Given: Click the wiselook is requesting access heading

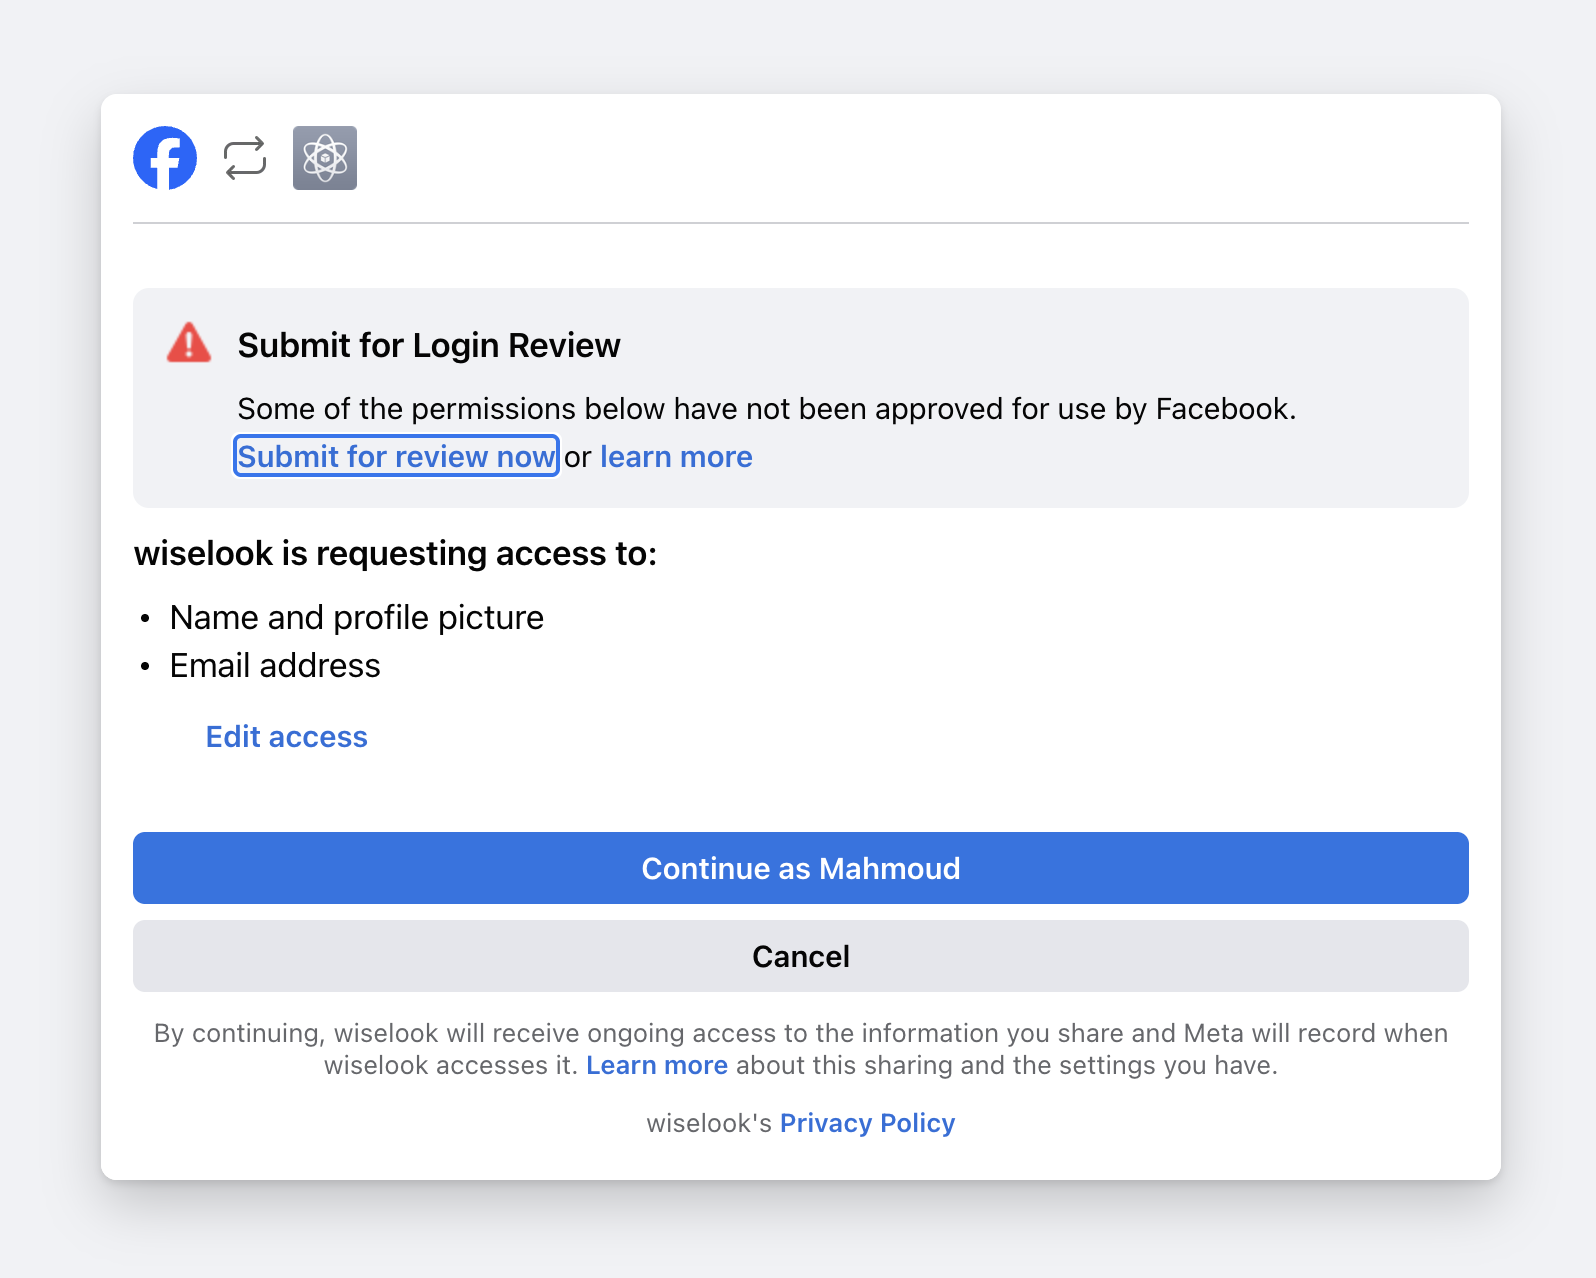Looking at the screenshot, I should pyautogui.click(x=396, y=553).
